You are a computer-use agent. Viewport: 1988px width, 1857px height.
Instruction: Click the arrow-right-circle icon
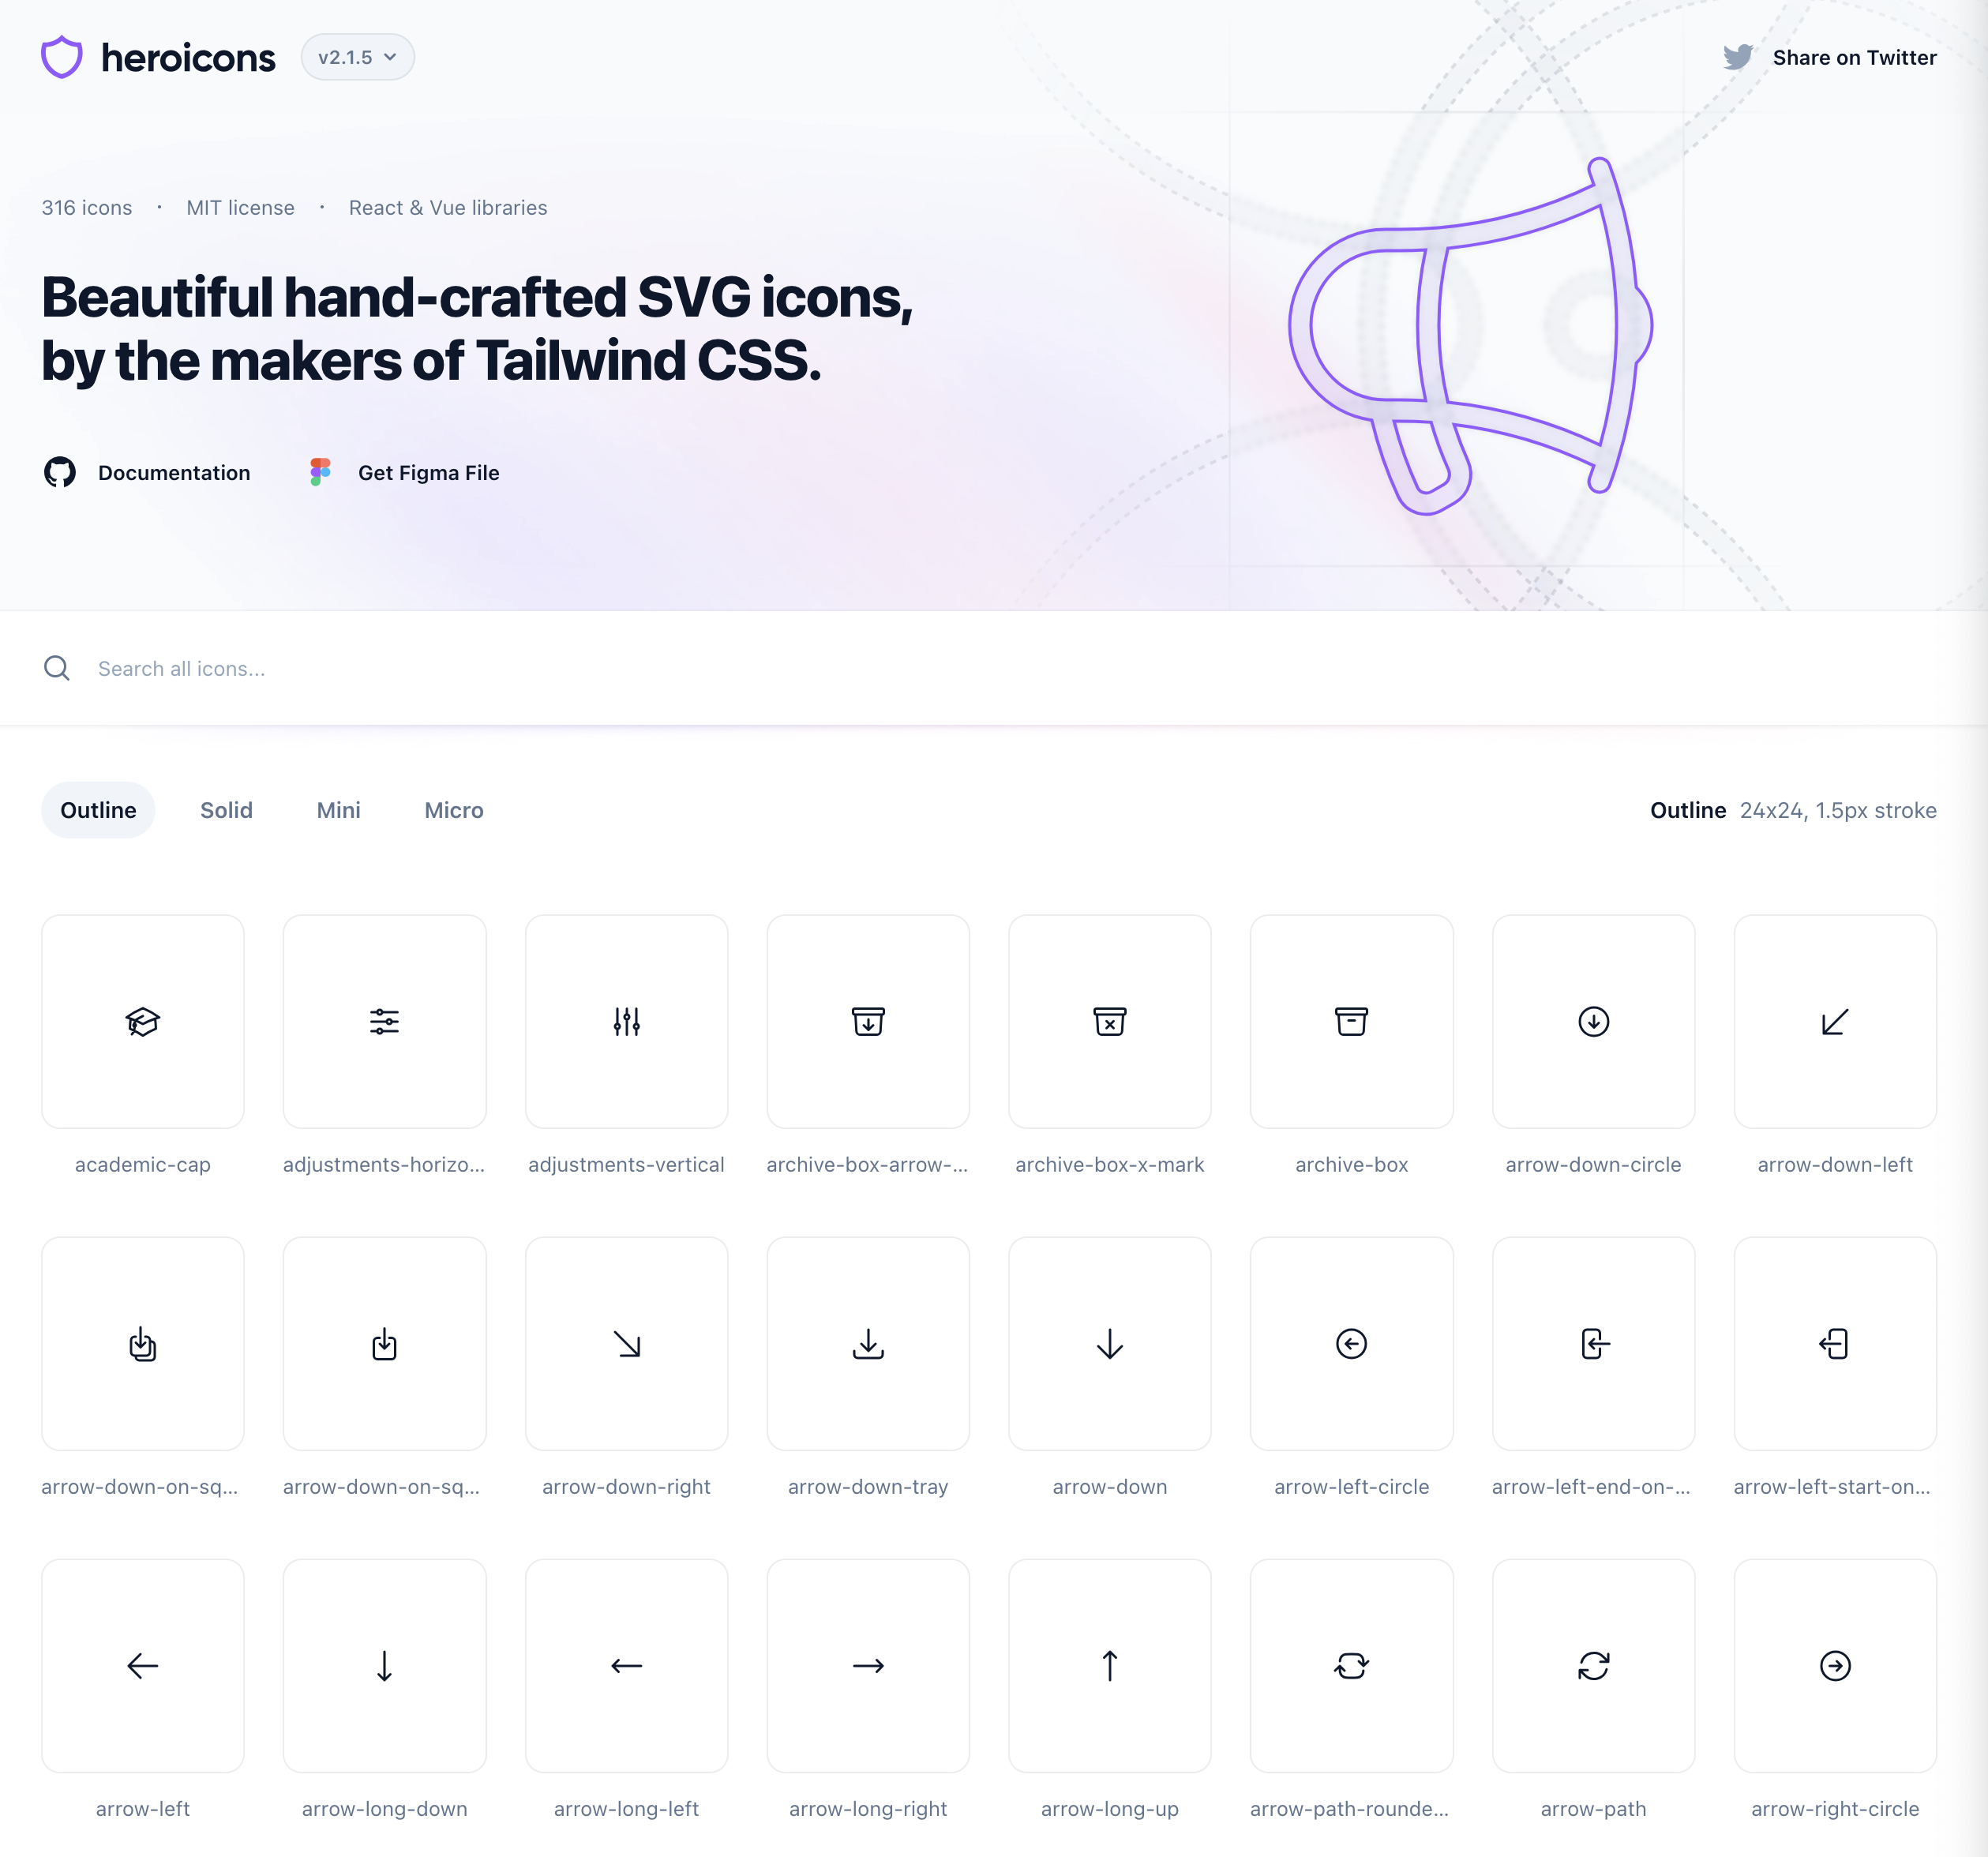tap(1835, 1665)
